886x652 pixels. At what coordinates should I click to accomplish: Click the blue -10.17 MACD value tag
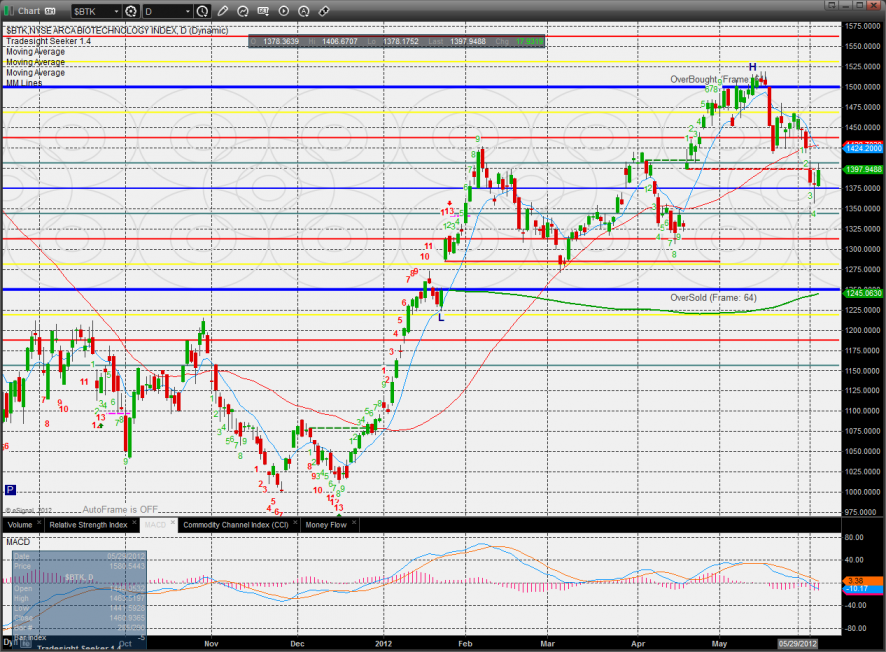pyautogui.click(x=863, y=589)
